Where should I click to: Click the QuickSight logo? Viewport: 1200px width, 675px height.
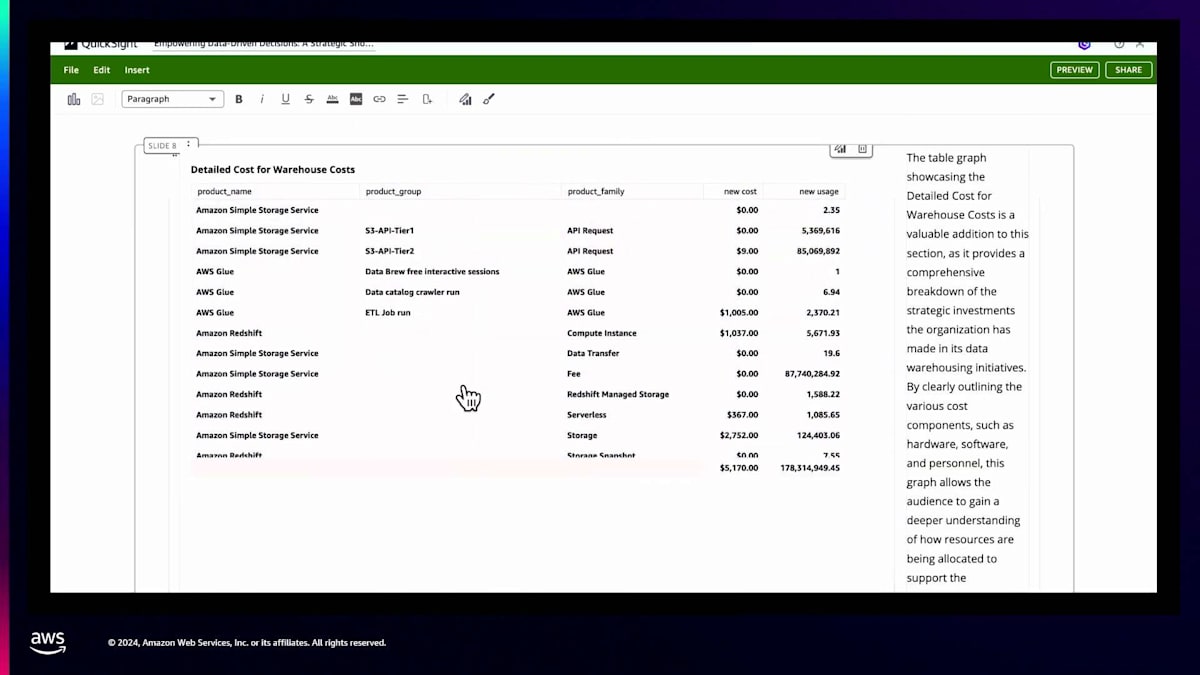click(x=100, y=45)
